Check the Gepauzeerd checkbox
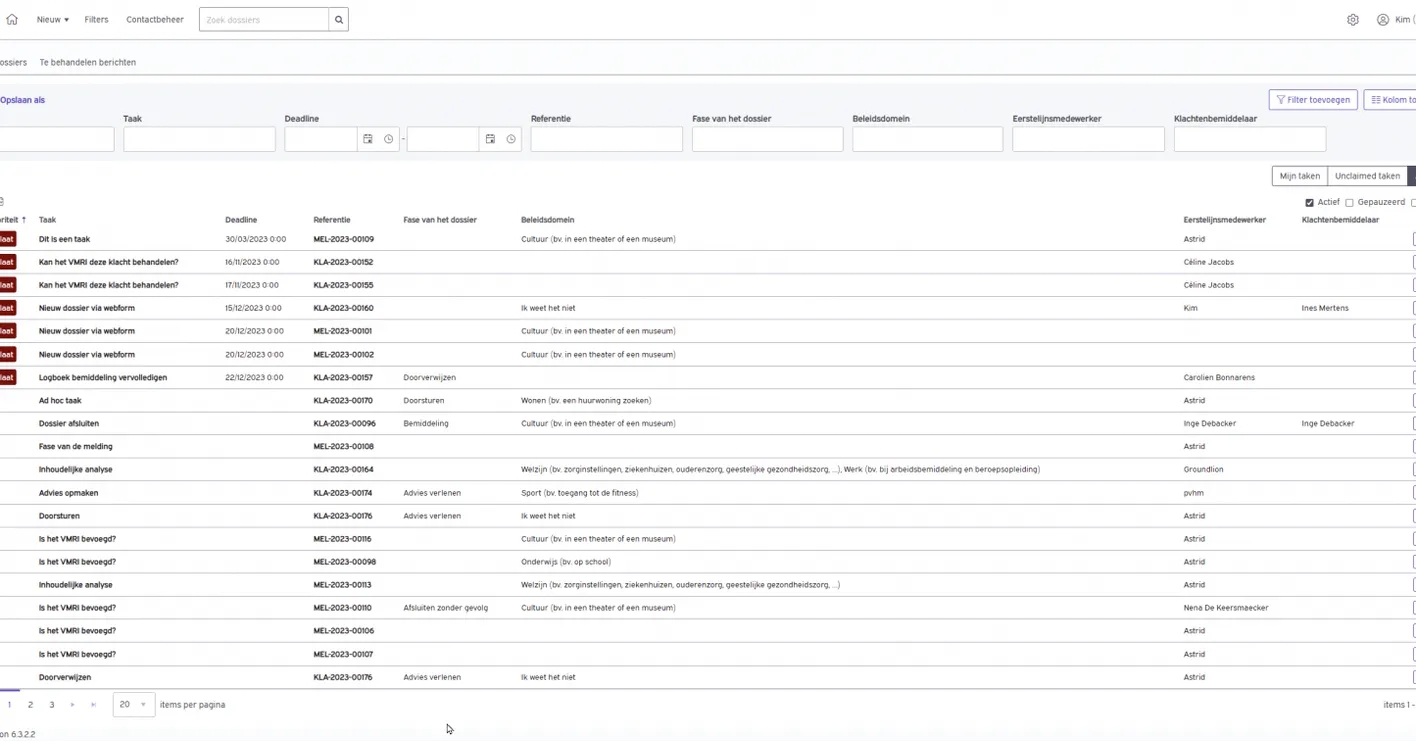 coord(1349,203)
